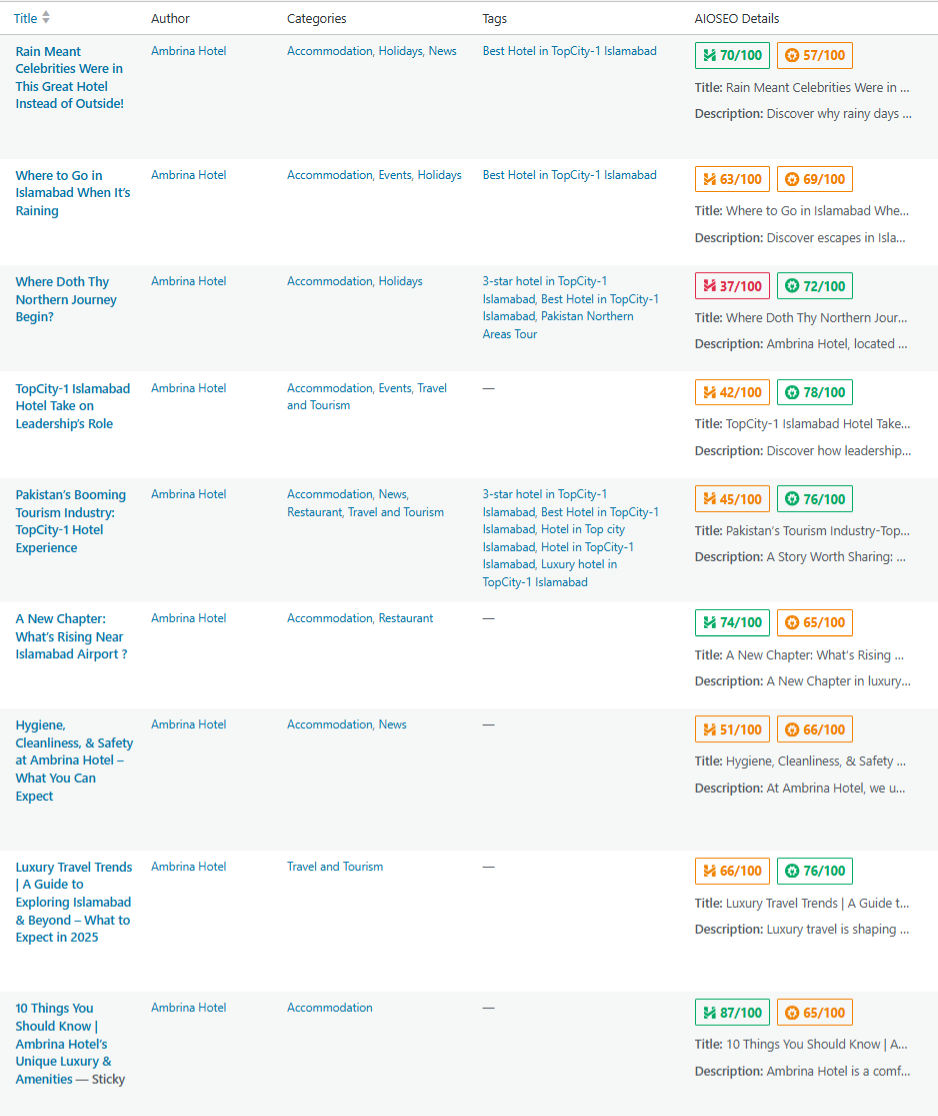Open the '10 Things You Should Know' sticky post
938x1116 pixels.
pos(63,1043)
